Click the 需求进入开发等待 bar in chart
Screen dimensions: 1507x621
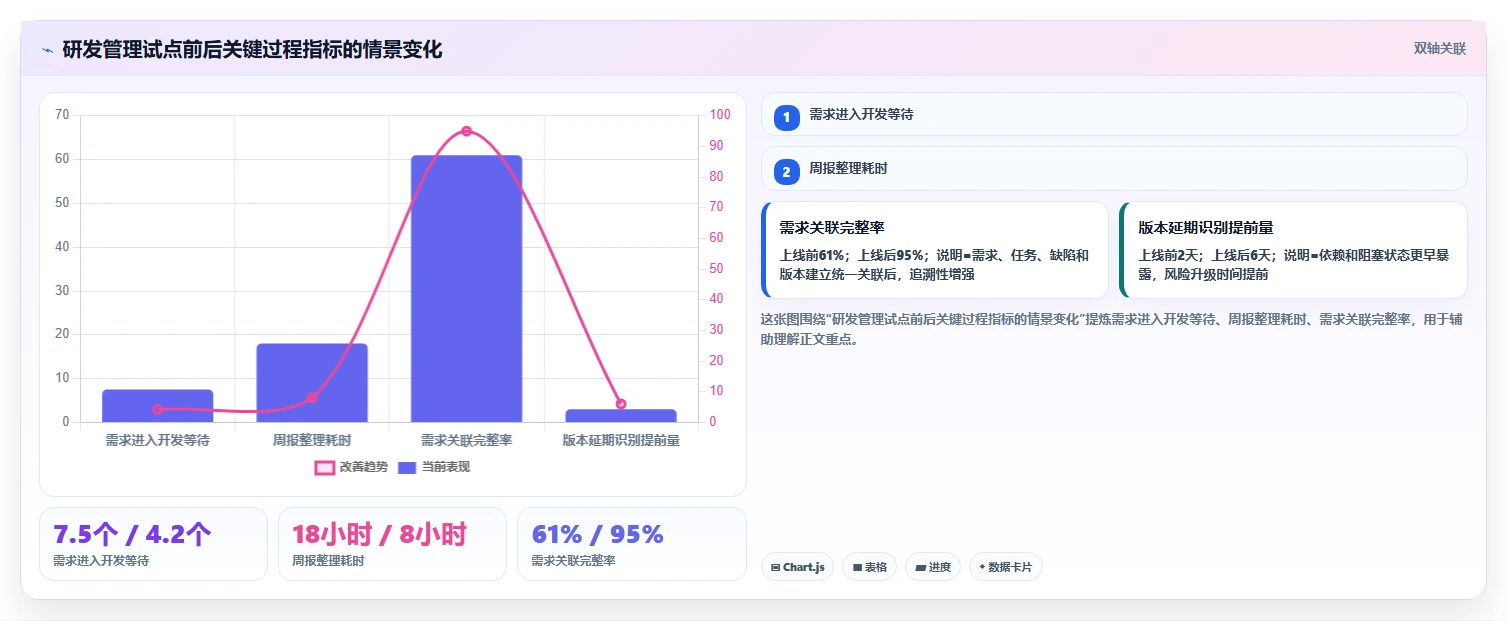(x=157, y=406)
